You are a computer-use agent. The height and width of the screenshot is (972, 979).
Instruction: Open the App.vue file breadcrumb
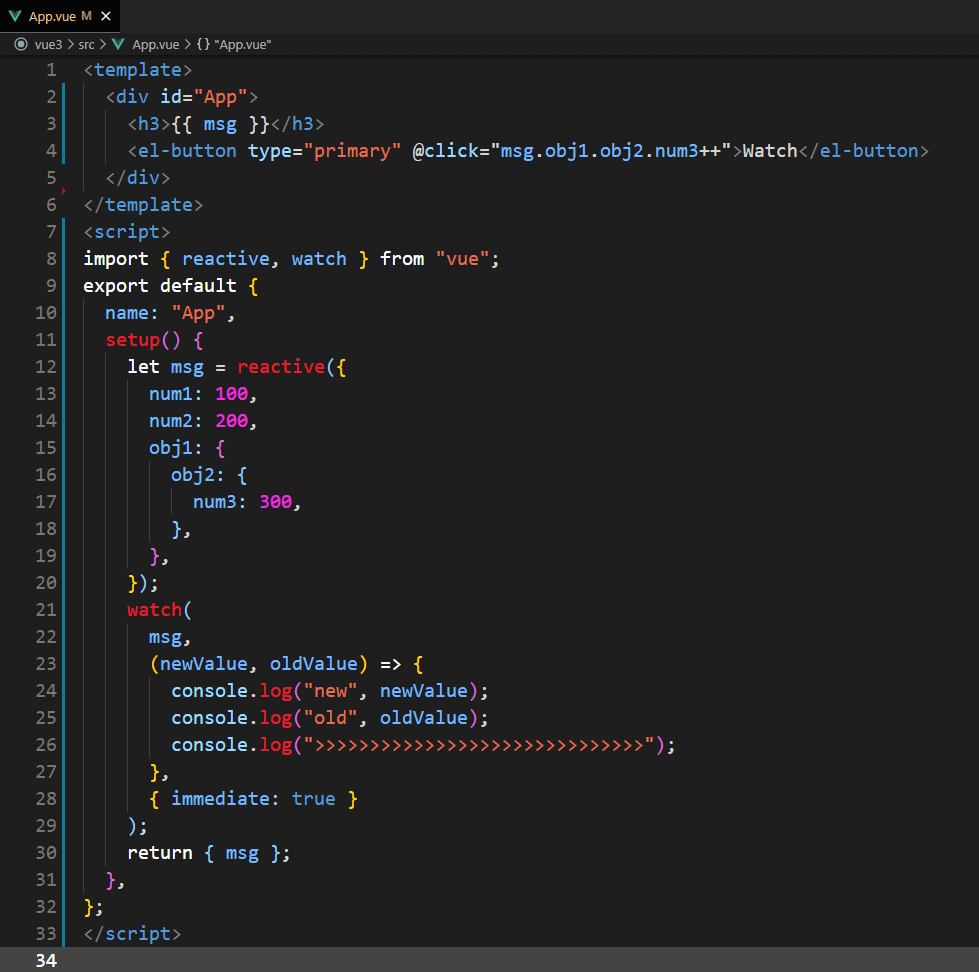point(155,44)
